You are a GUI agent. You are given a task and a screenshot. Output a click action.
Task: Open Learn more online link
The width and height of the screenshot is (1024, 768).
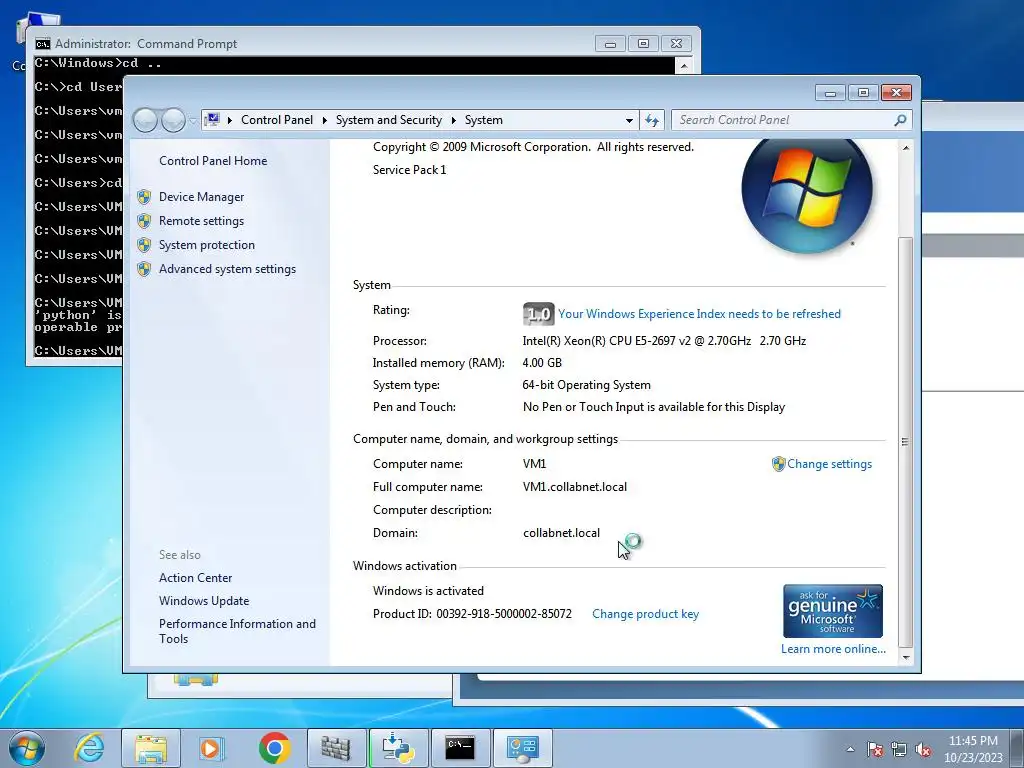[x=833, y=649]
